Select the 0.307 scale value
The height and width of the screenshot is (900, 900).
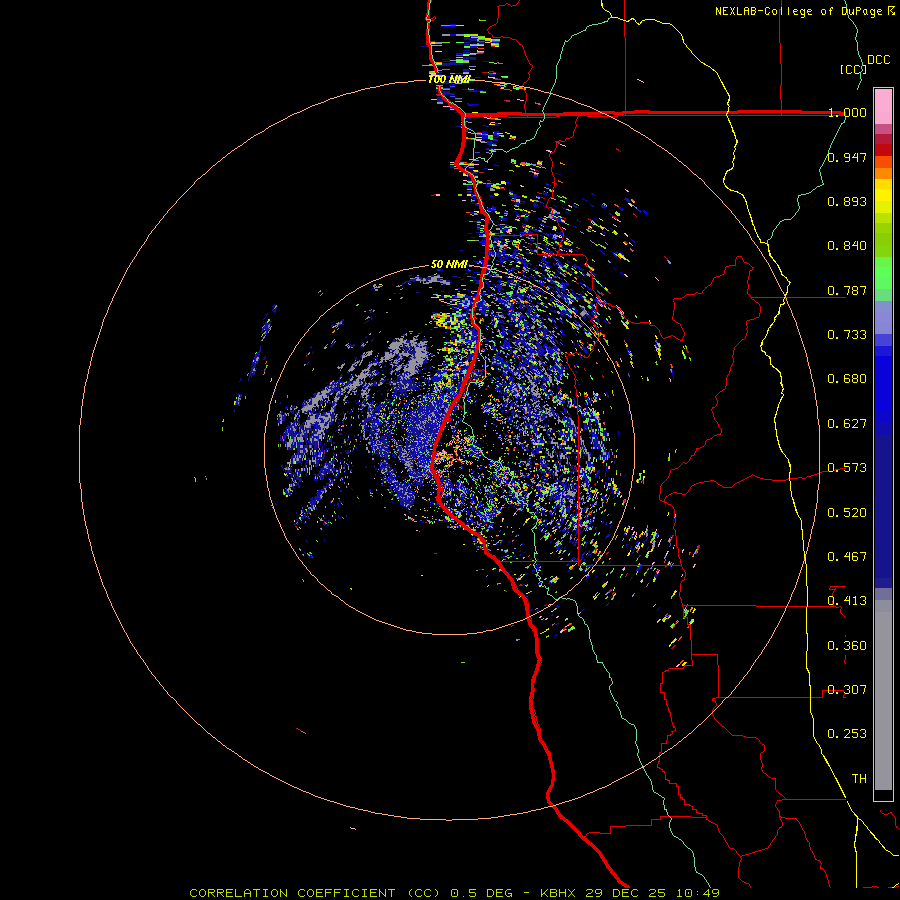click(847, 690)
